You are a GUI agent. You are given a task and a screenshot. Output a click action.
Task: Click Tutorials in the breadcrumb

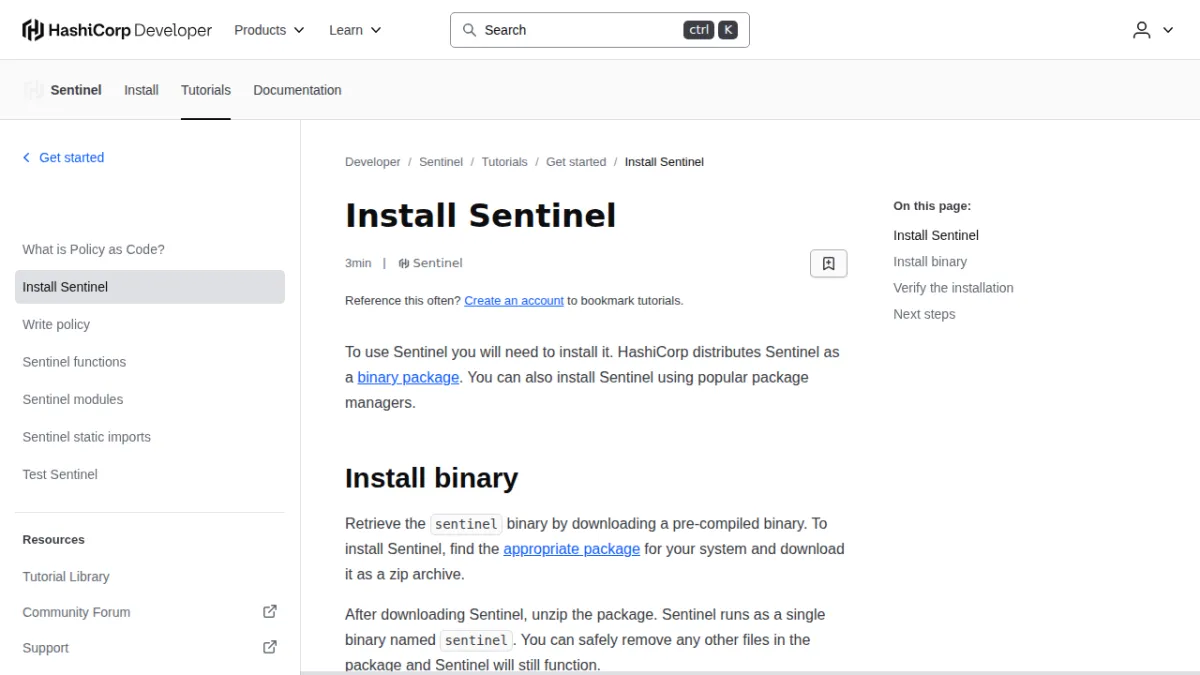click(x=504, y=162)
